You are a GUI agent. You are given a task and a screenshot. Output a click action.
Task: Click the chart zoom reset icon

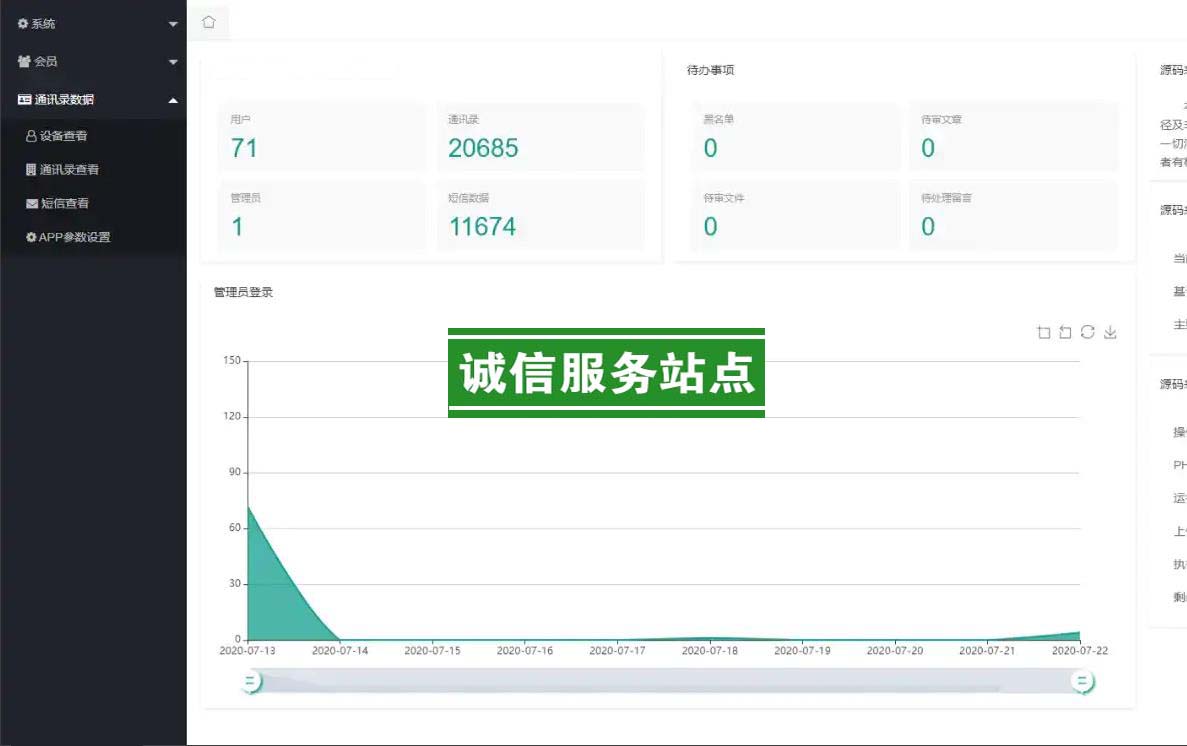coord(1065,333)
